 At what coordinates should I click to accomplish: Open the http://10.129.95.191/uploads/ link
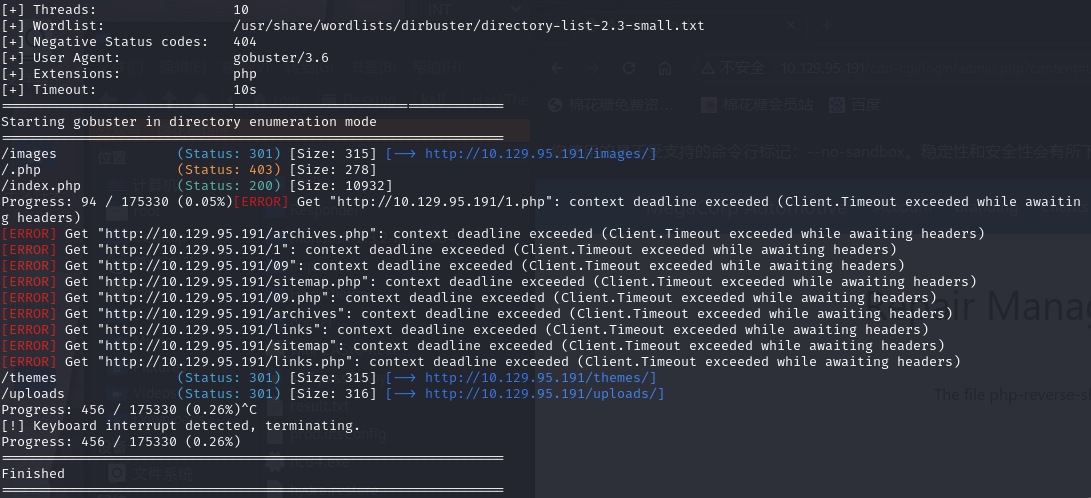544,394
